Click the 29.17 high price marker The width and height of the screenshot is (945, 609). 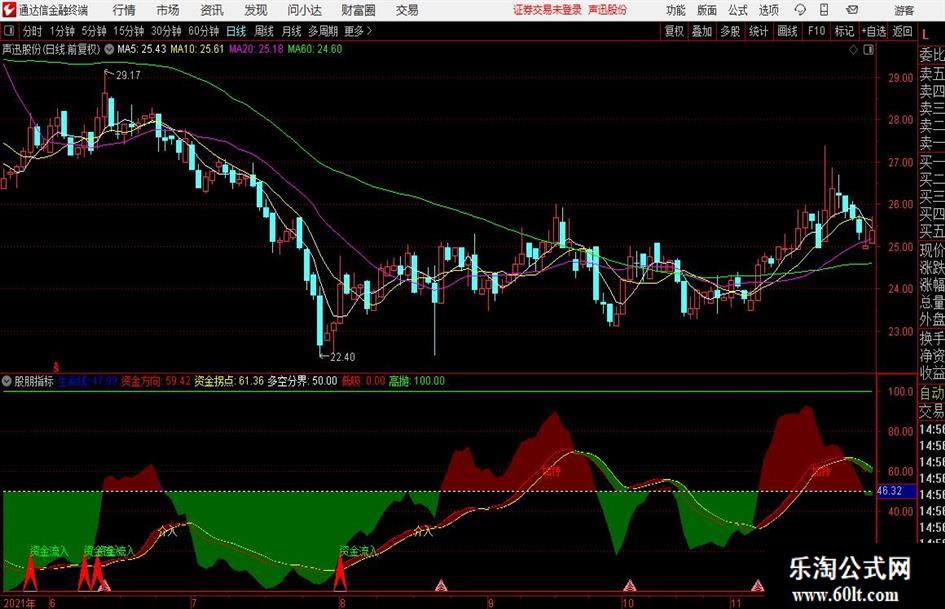point(128,75)
